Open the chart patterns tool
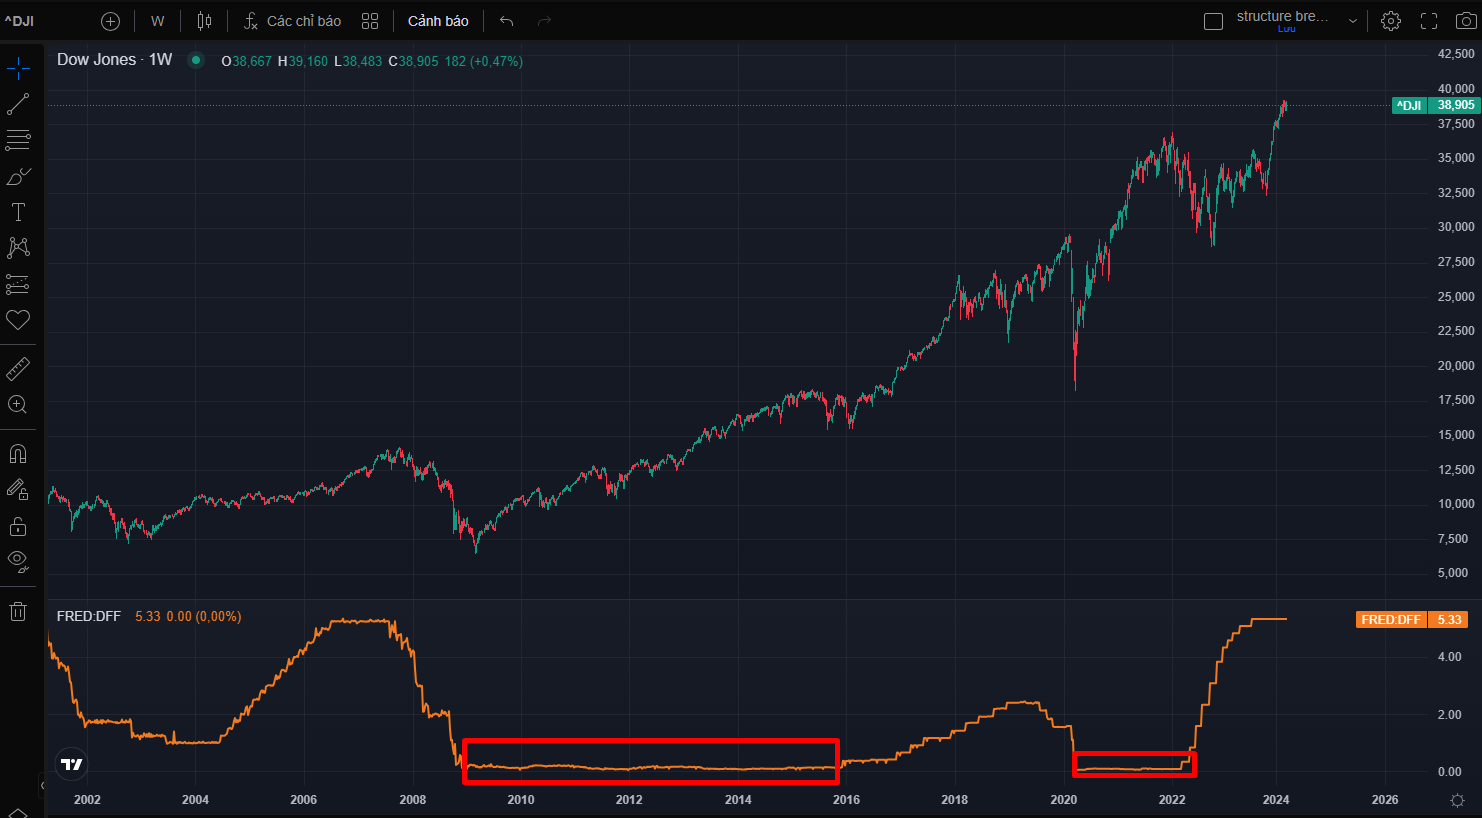The height and width of the screenshot is (818, 1482). [18, 247]
